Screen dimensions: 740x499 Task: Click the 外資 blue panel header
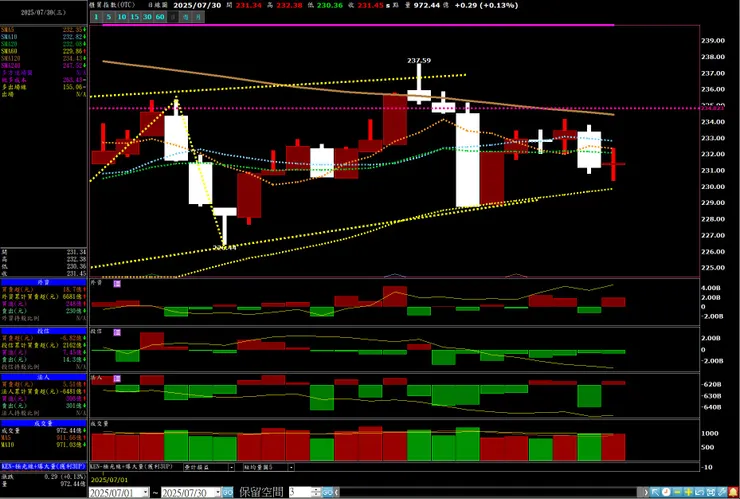pyautogui.click(x=43, y=282)
